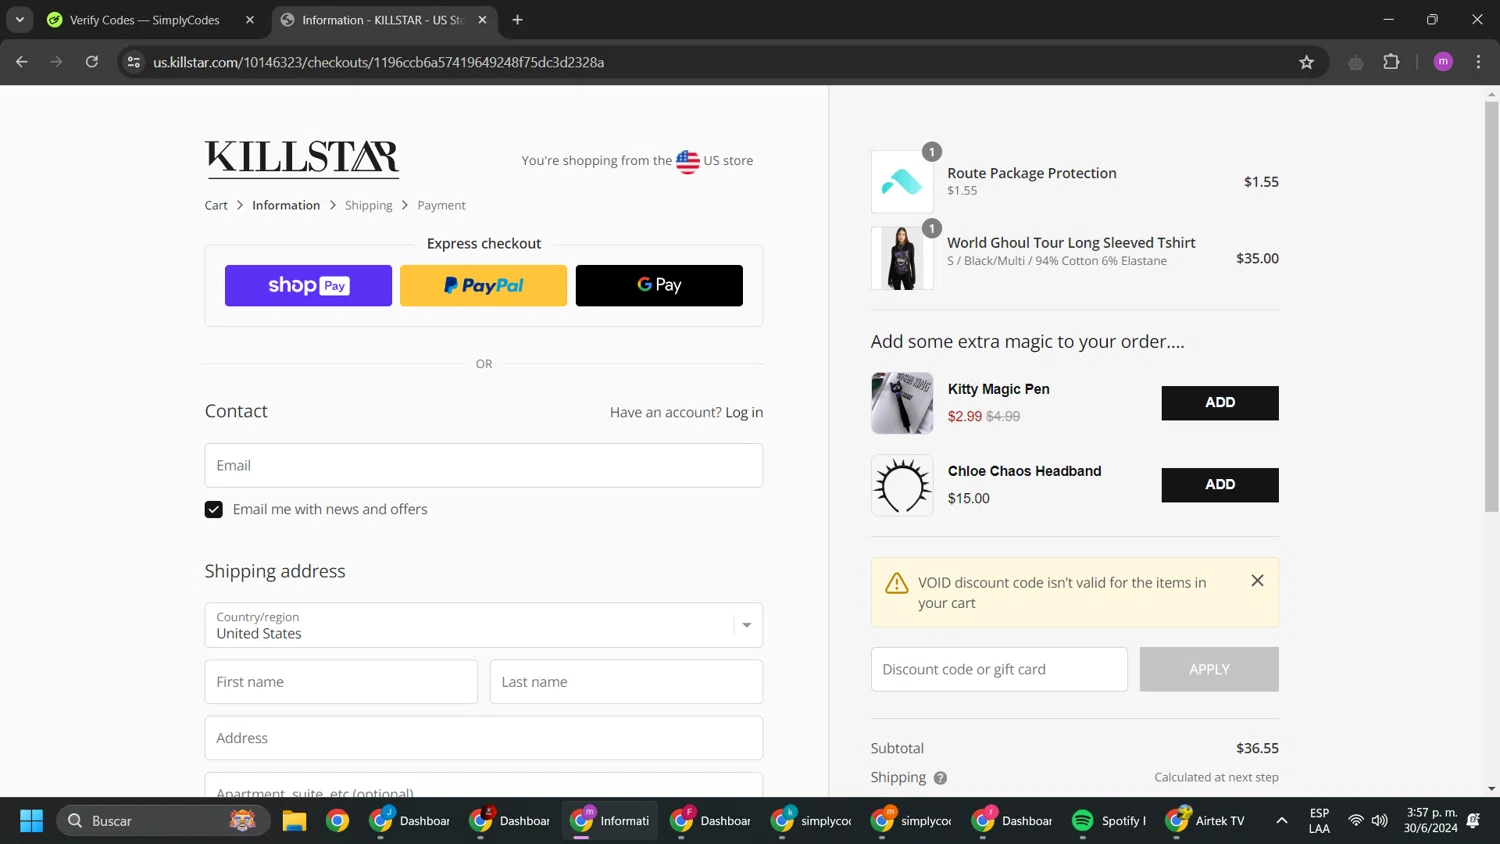Open File Explorer from taskbar
Image resolution: width=1500 pixels, height=844 pixels.
click(294, 821)
